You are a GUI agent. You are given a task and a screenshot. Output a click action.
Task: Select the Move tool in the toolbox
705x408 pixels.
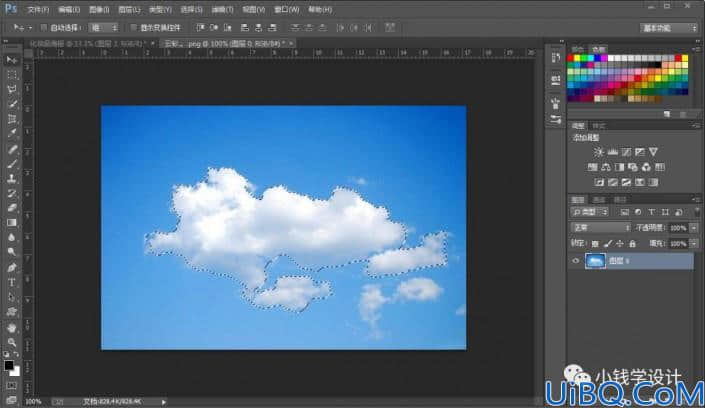[x=12, y=60]
